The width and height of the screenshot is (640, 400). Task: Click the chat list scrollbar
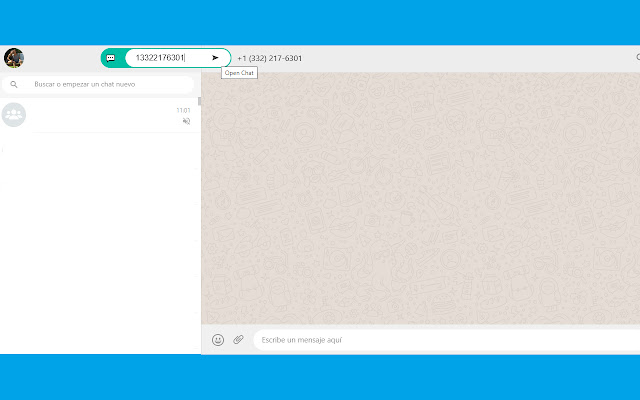[200, 101]
